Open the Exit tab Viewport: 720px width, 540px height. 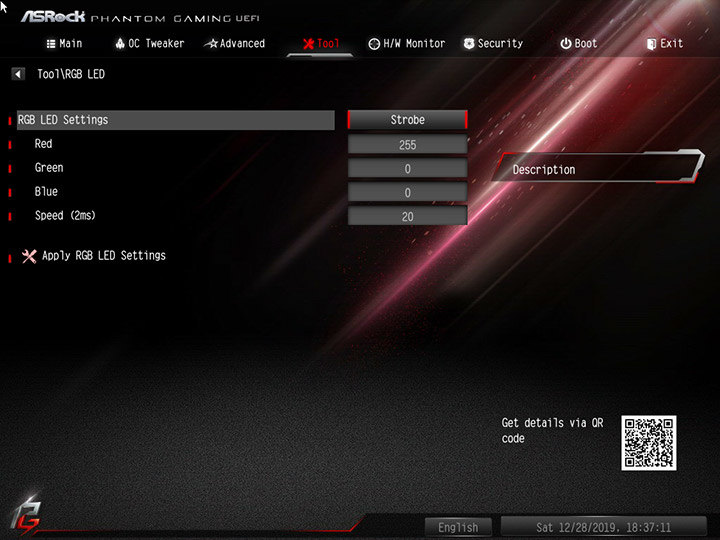coord(665,44)
